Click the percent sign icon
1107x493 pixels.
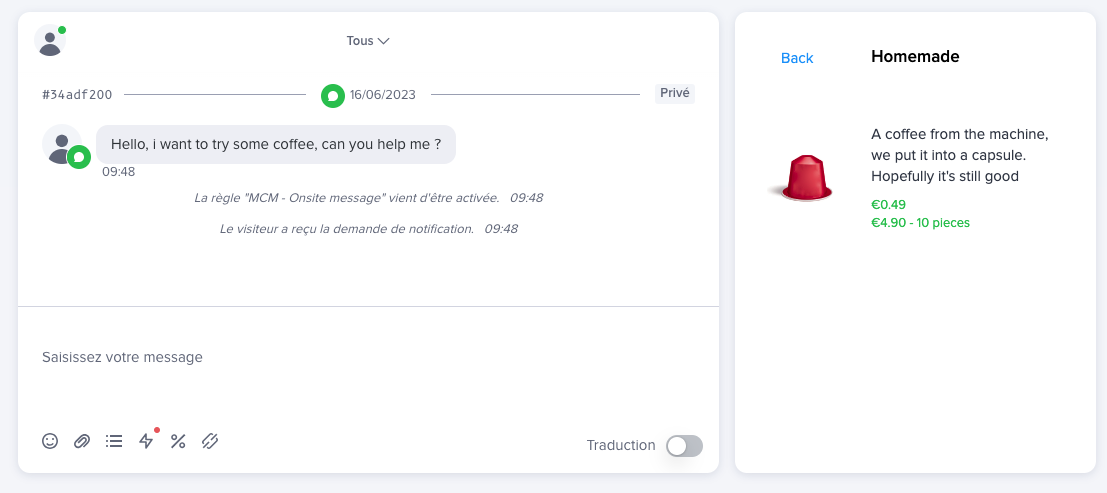[178, 441]
